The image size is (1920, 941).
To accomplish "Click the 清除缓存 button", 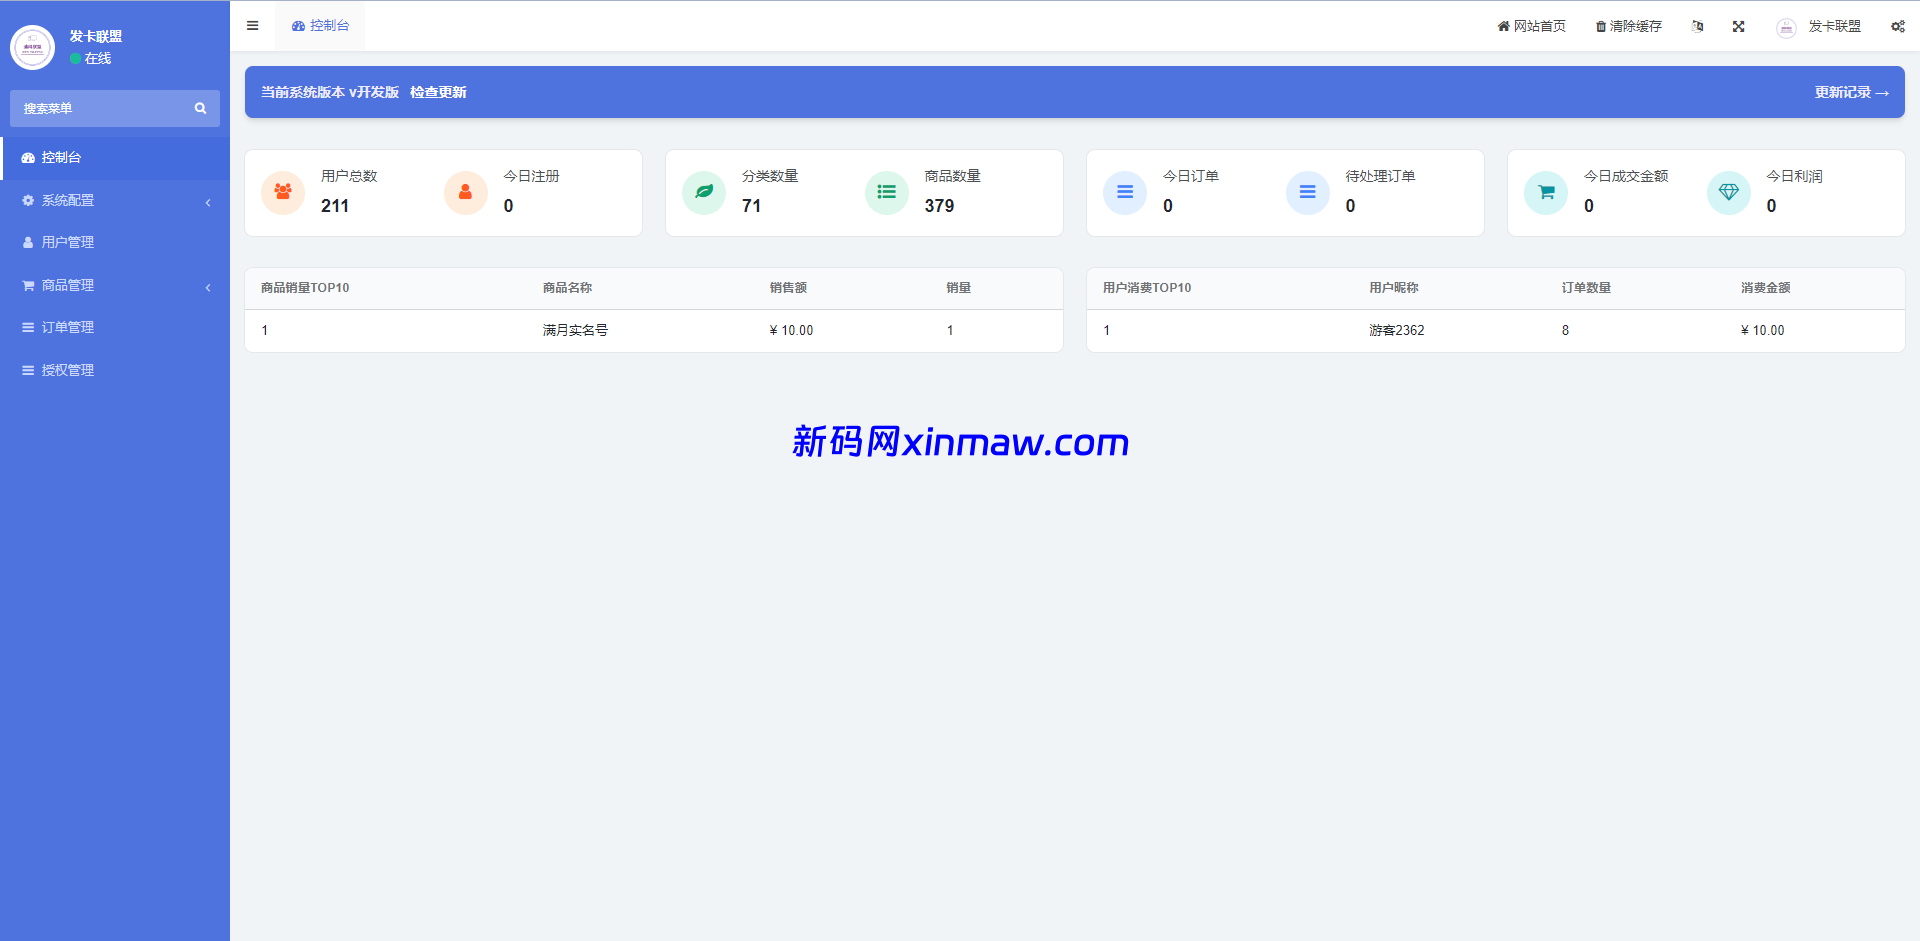I will point(1629,27).
